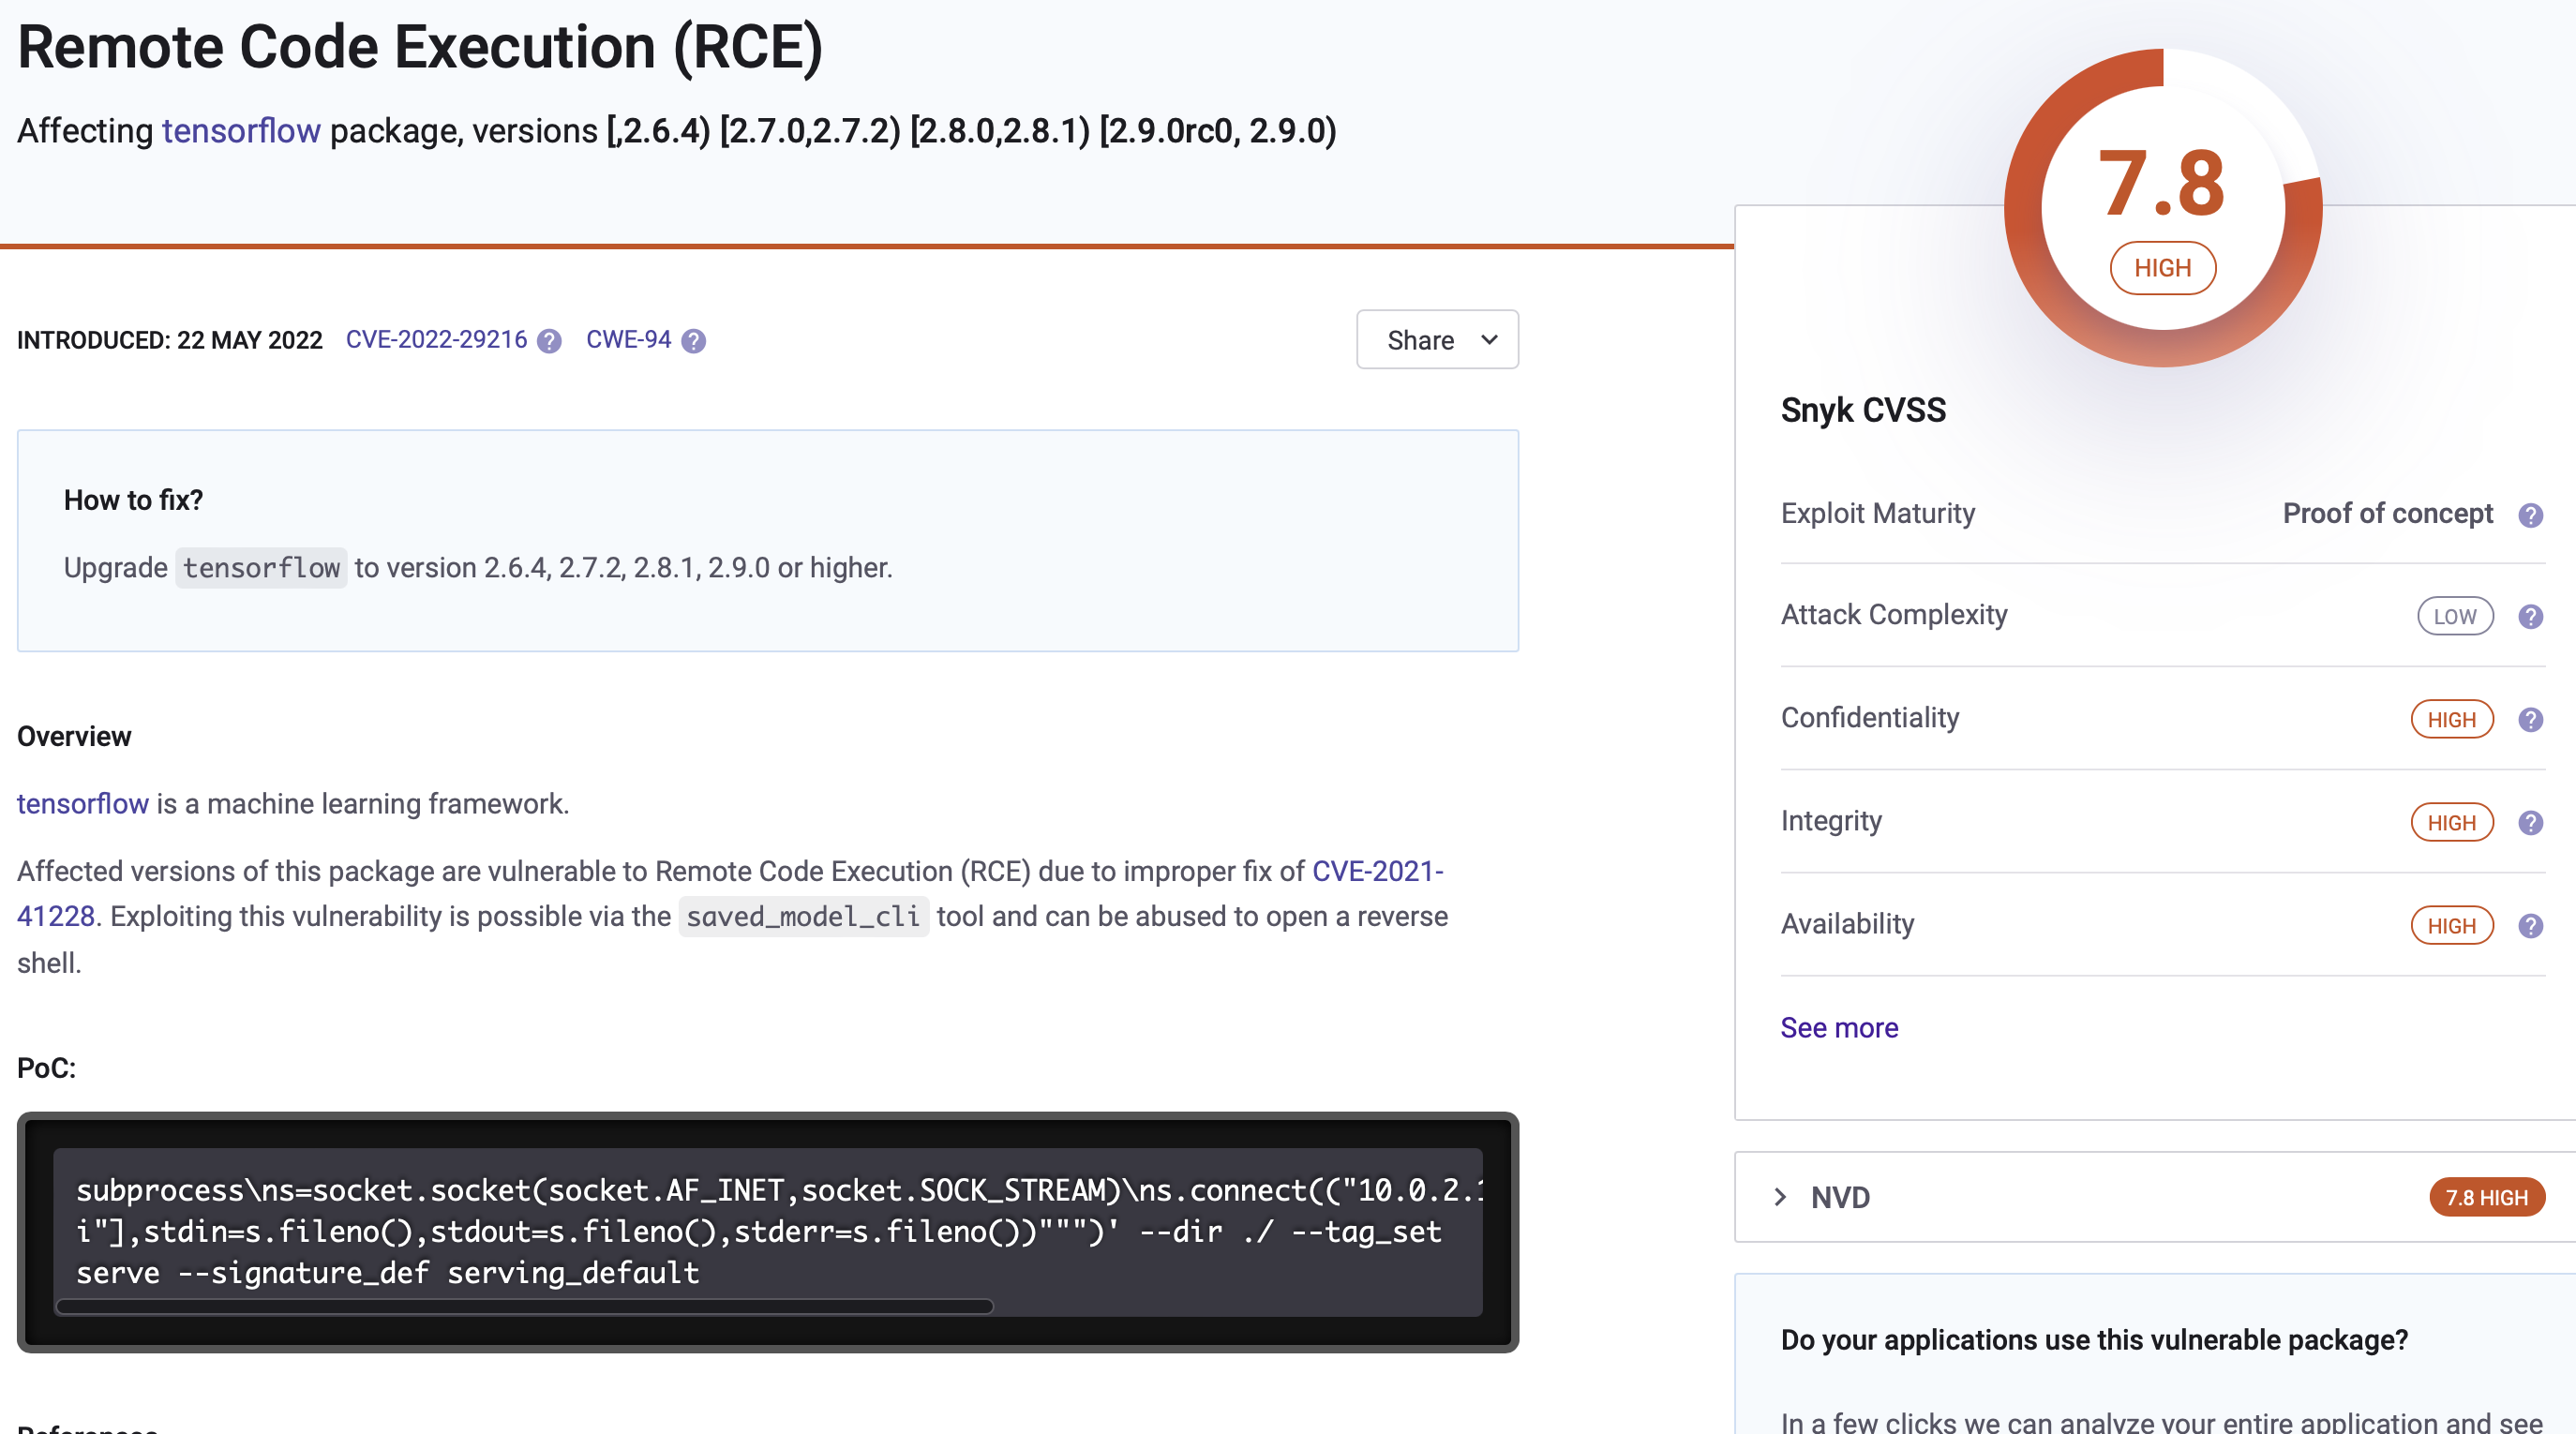Click PoC code block horizontal scrollbar

[x=525, y=1306]
